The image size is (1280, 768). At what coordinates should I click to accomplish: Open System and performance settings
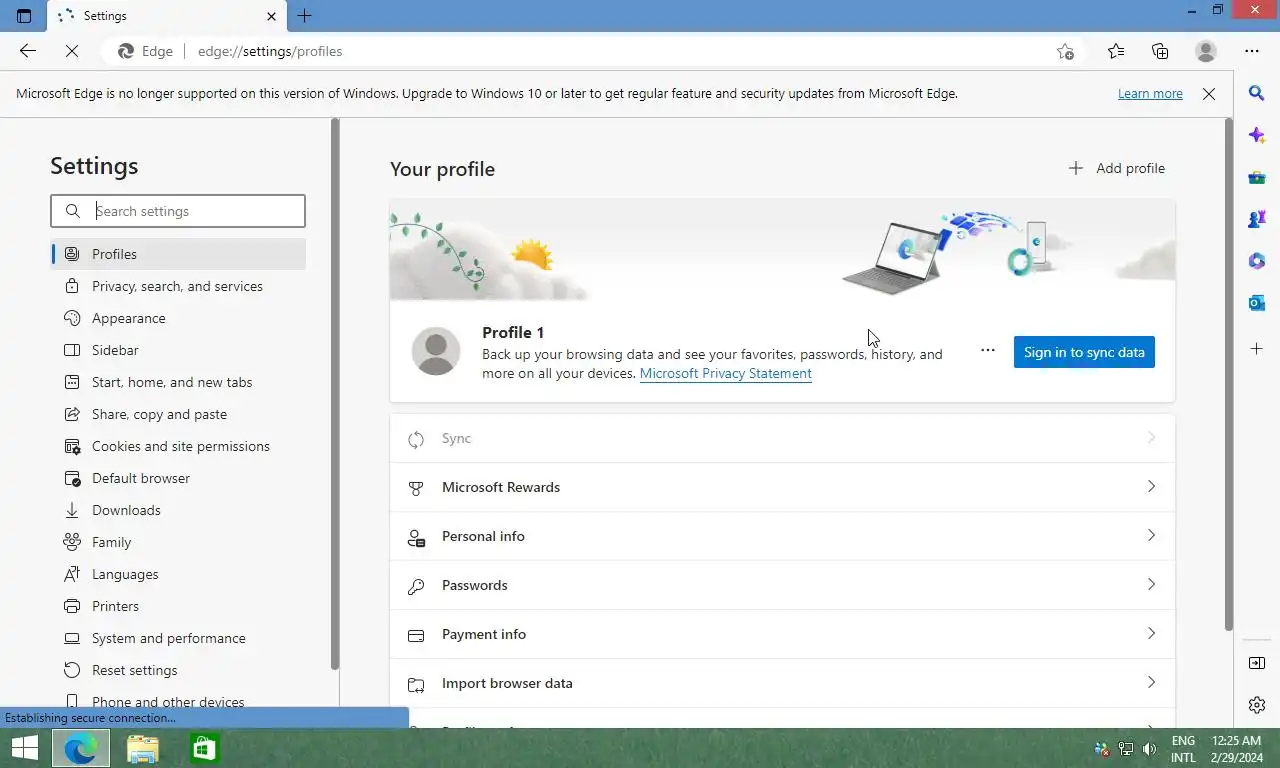click(178, 638)
